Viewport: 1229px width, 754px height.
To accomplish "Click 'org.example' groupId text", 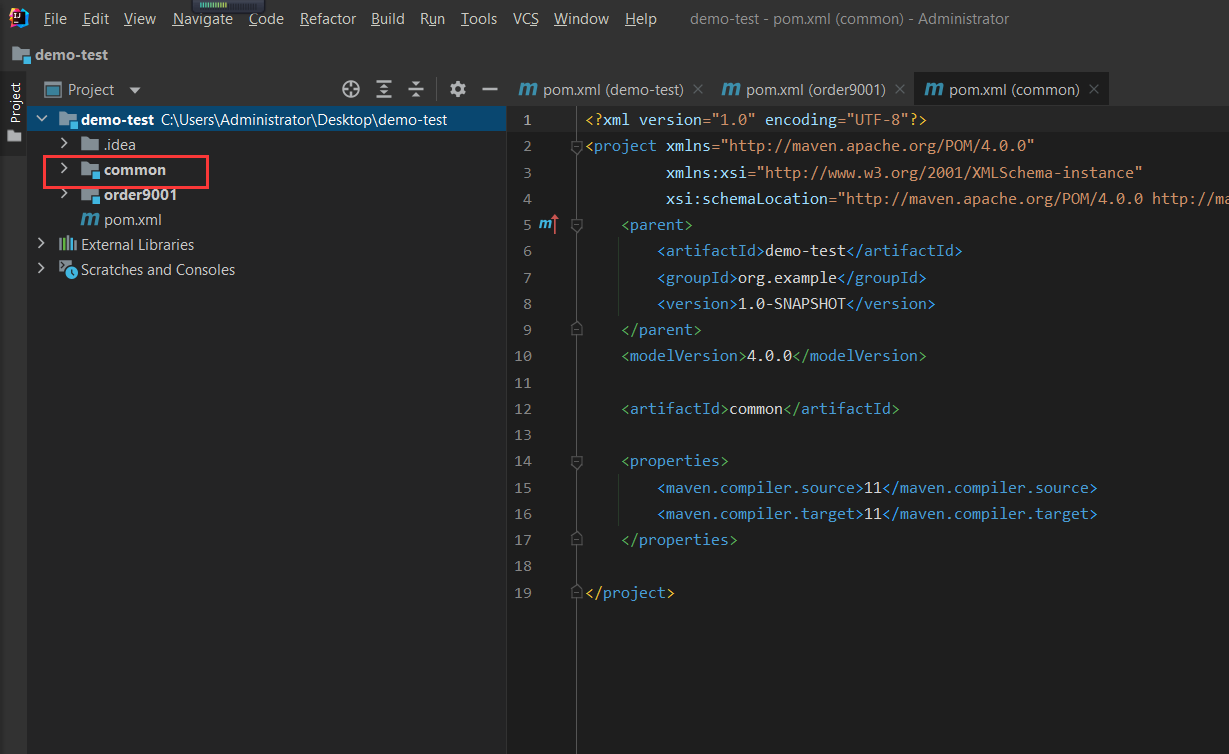I will pos(787,277).
